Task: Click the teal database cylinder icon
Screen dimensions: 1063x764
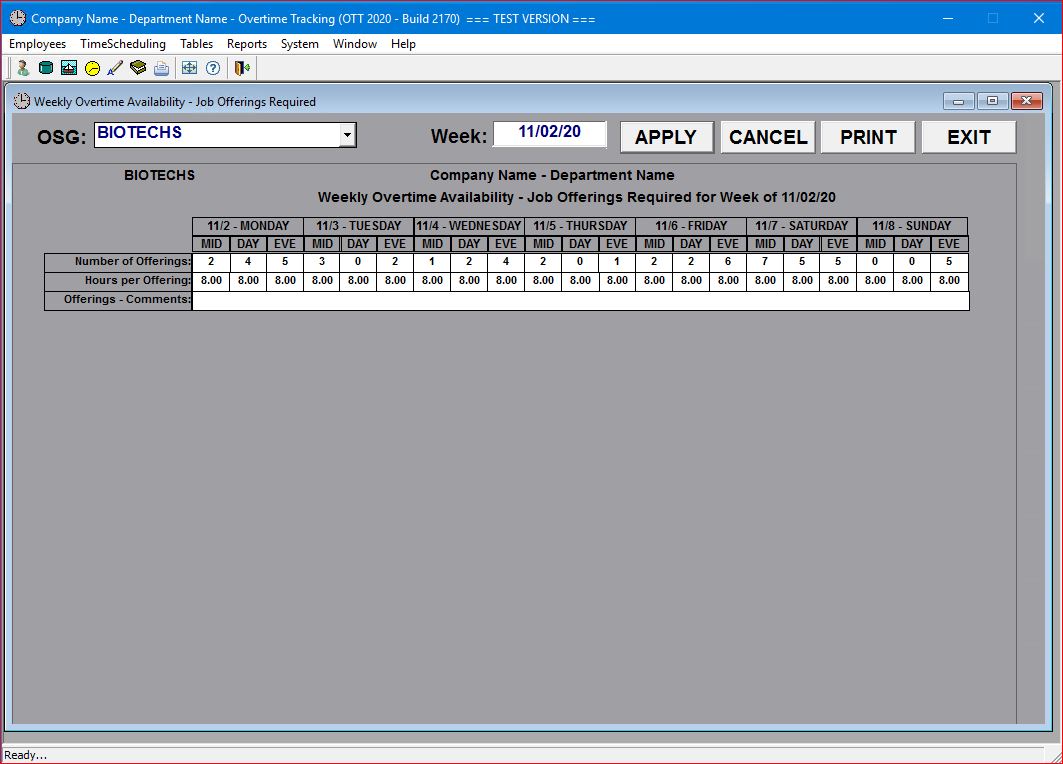Action: tap(46, 68)
